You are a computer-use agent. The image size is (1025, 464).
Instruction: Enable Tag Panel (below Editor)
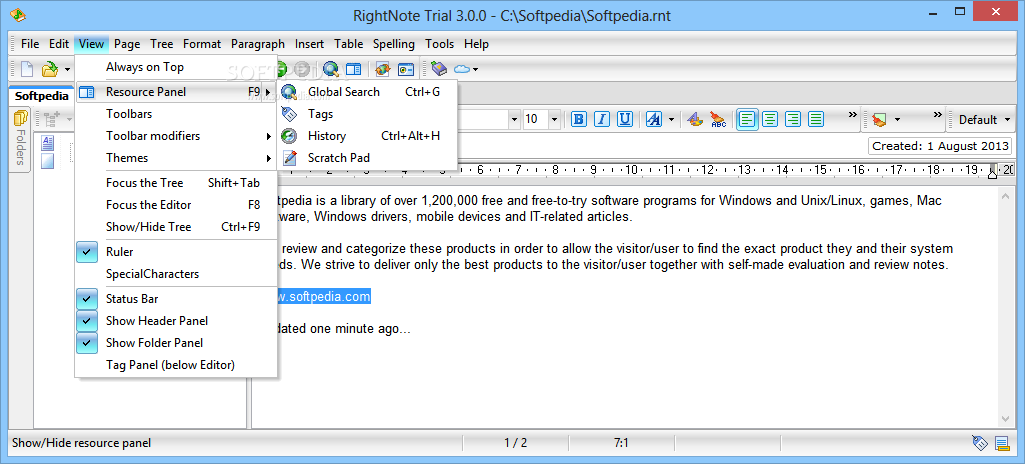click(176, 365)
